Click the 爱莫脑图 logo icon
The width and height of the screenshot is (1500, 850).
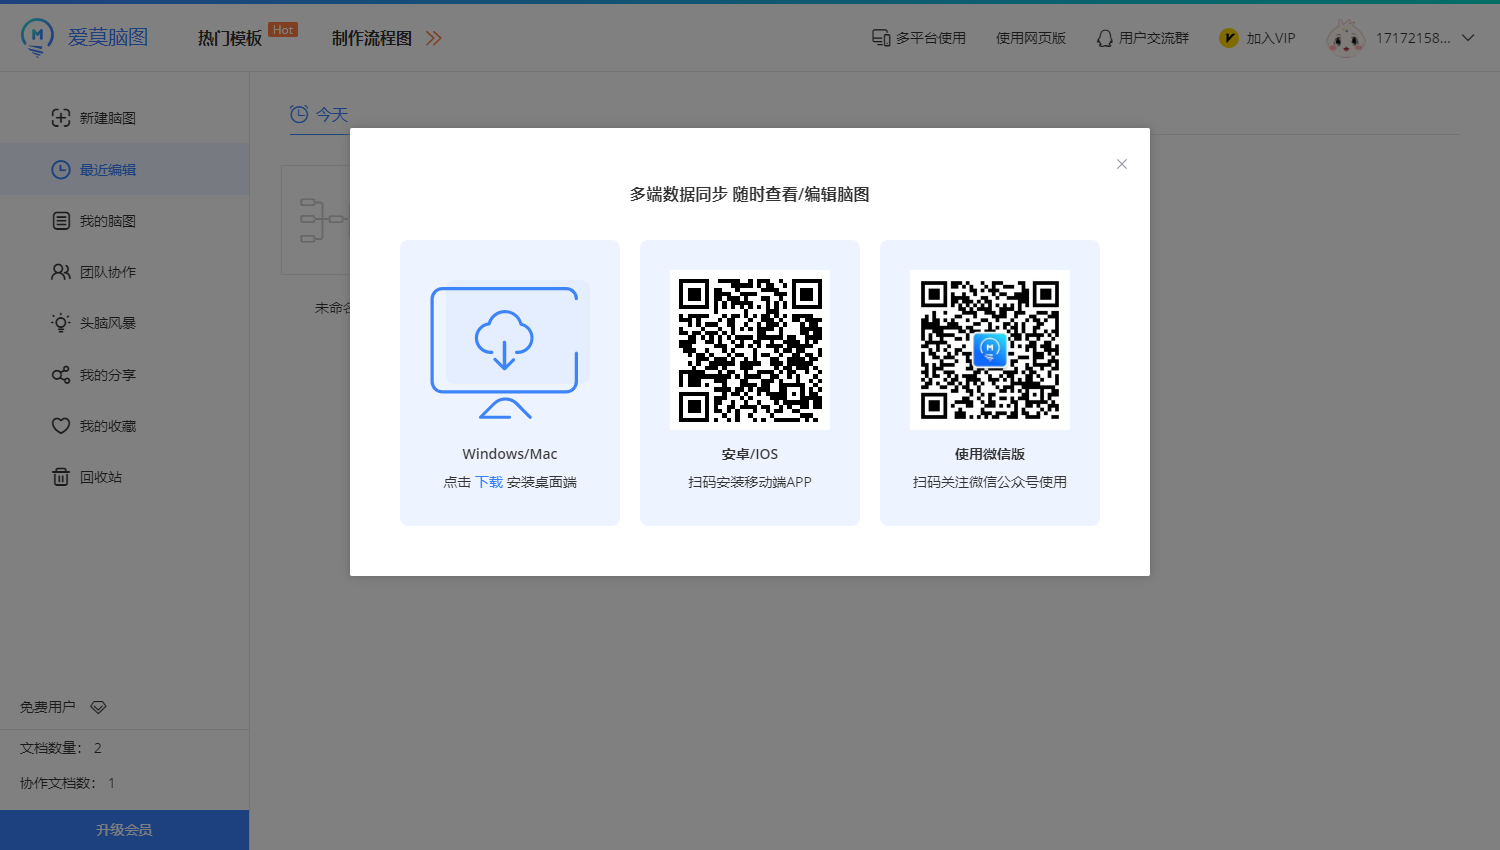tap(37, 37)
